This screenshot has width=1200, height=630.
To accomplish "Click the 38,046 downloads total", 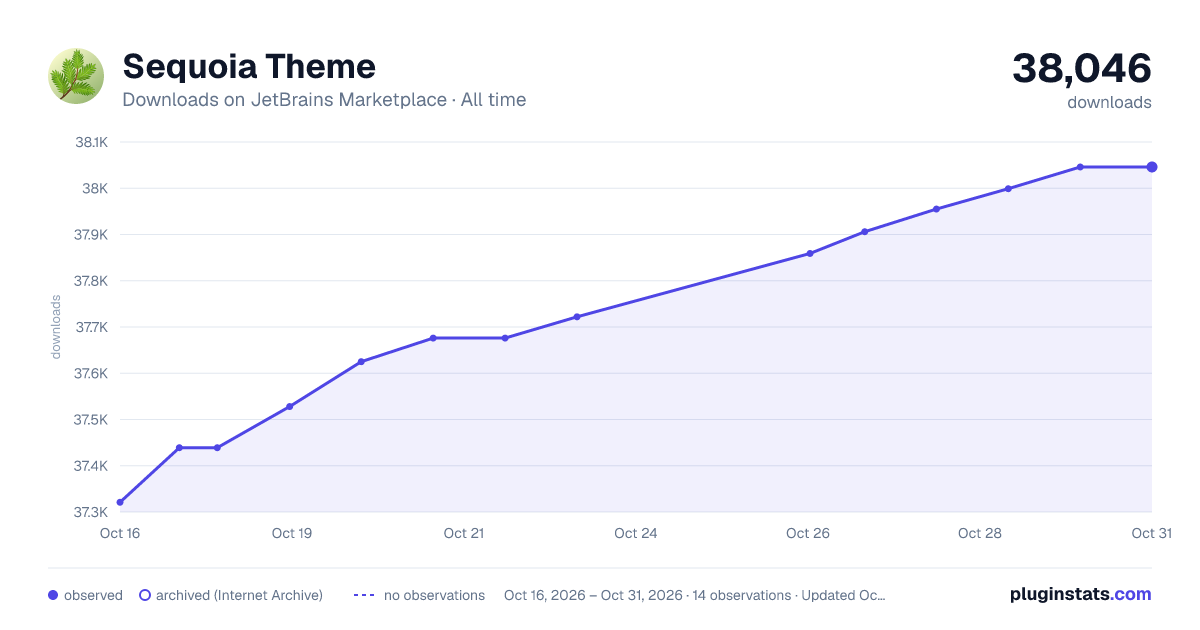I will click(1082, 69).
